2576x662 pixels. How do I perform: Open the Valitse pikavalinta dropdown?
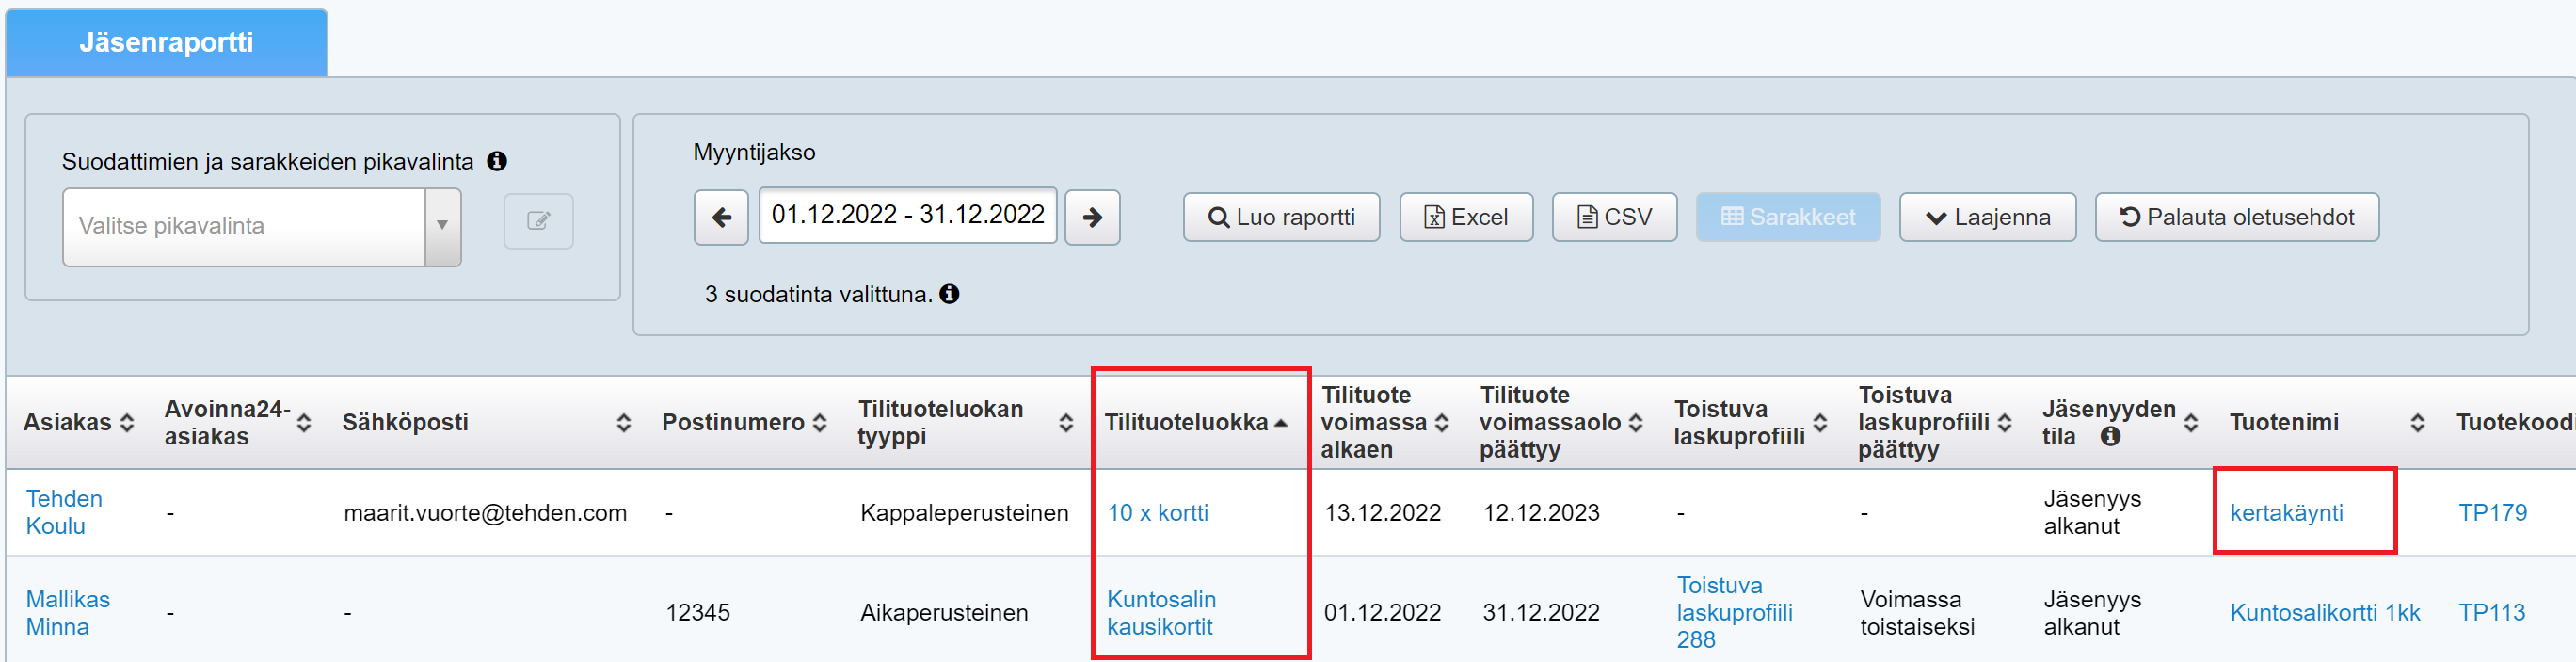pyautogui.click(x=261, y=226)
